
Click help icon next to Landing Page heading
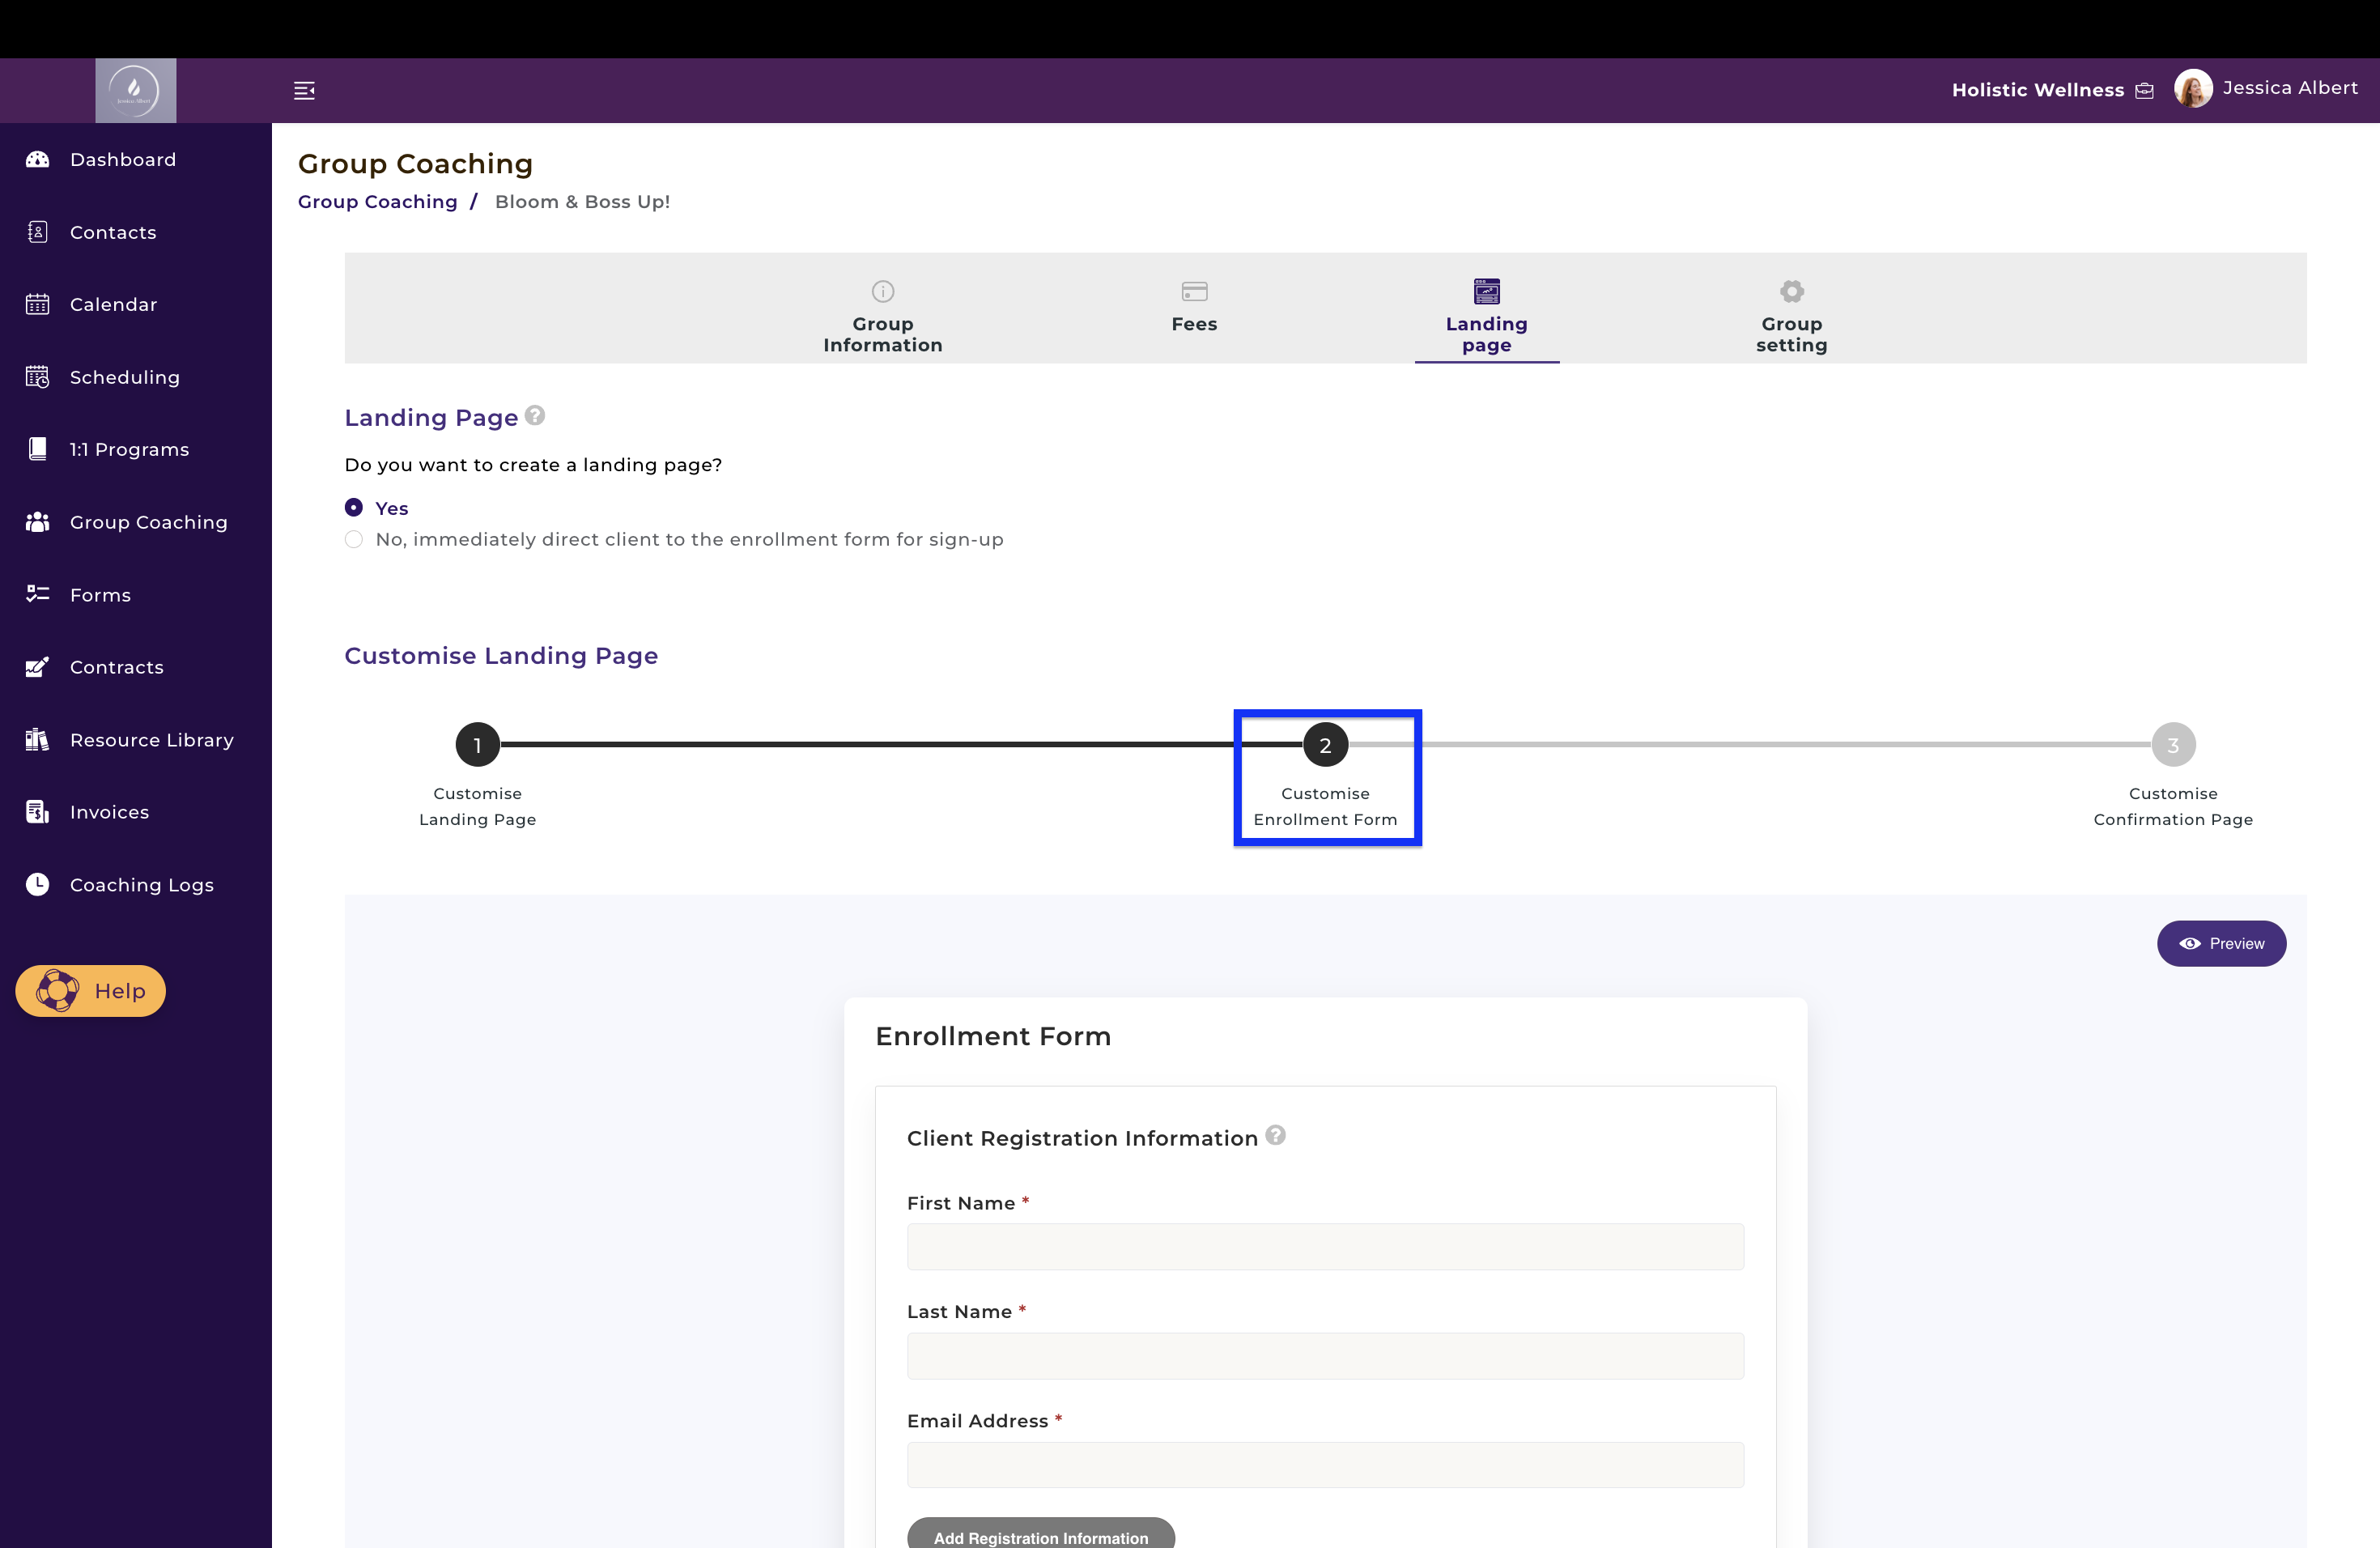(535, 415)
